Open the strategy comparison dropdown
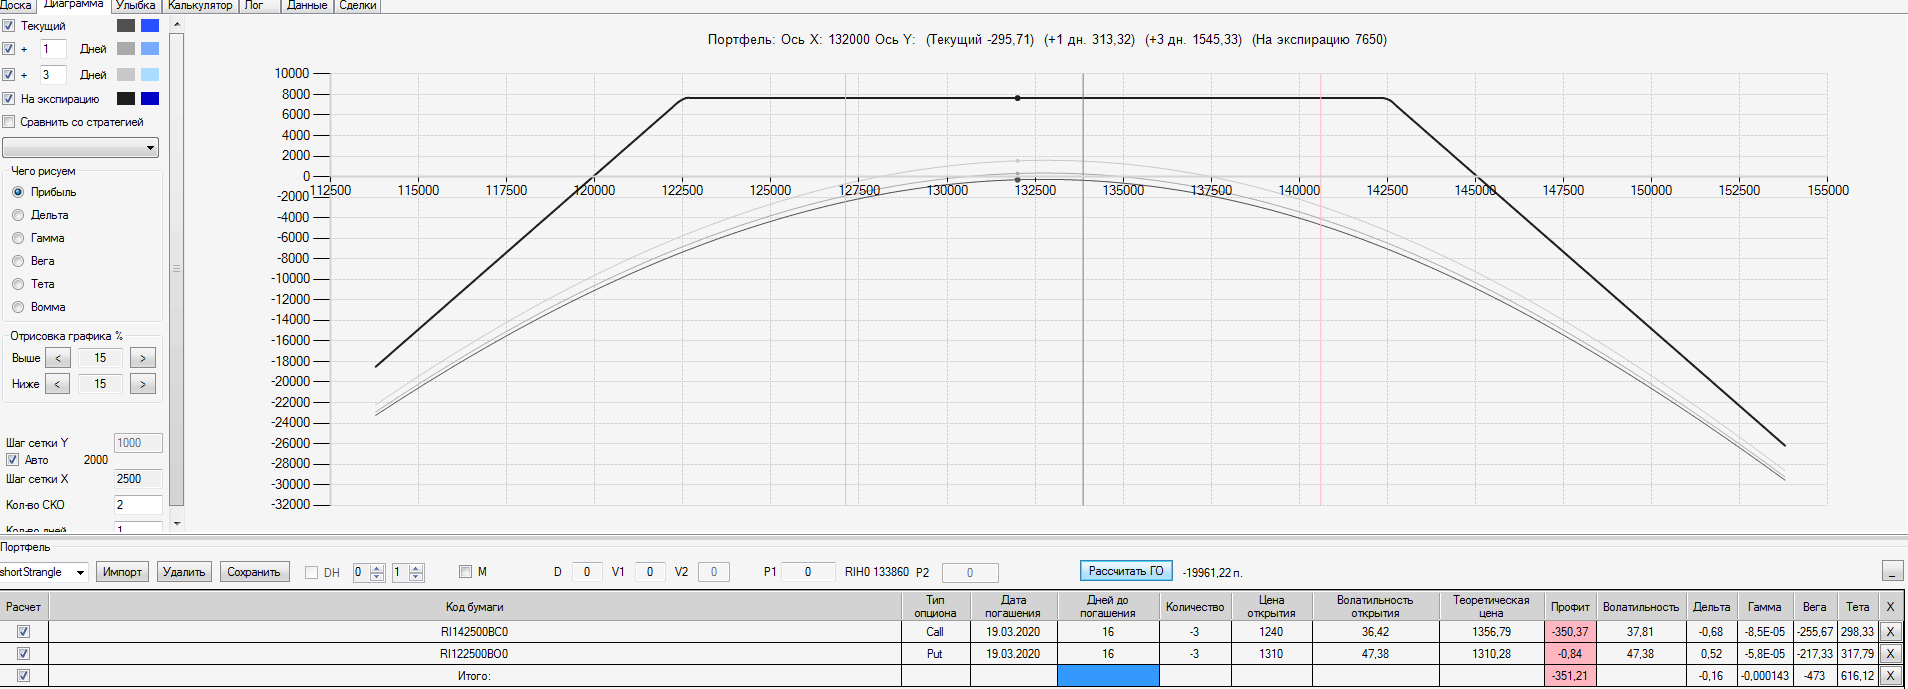The height and width of the screenshot is (689, 1908). pos(81,148)
